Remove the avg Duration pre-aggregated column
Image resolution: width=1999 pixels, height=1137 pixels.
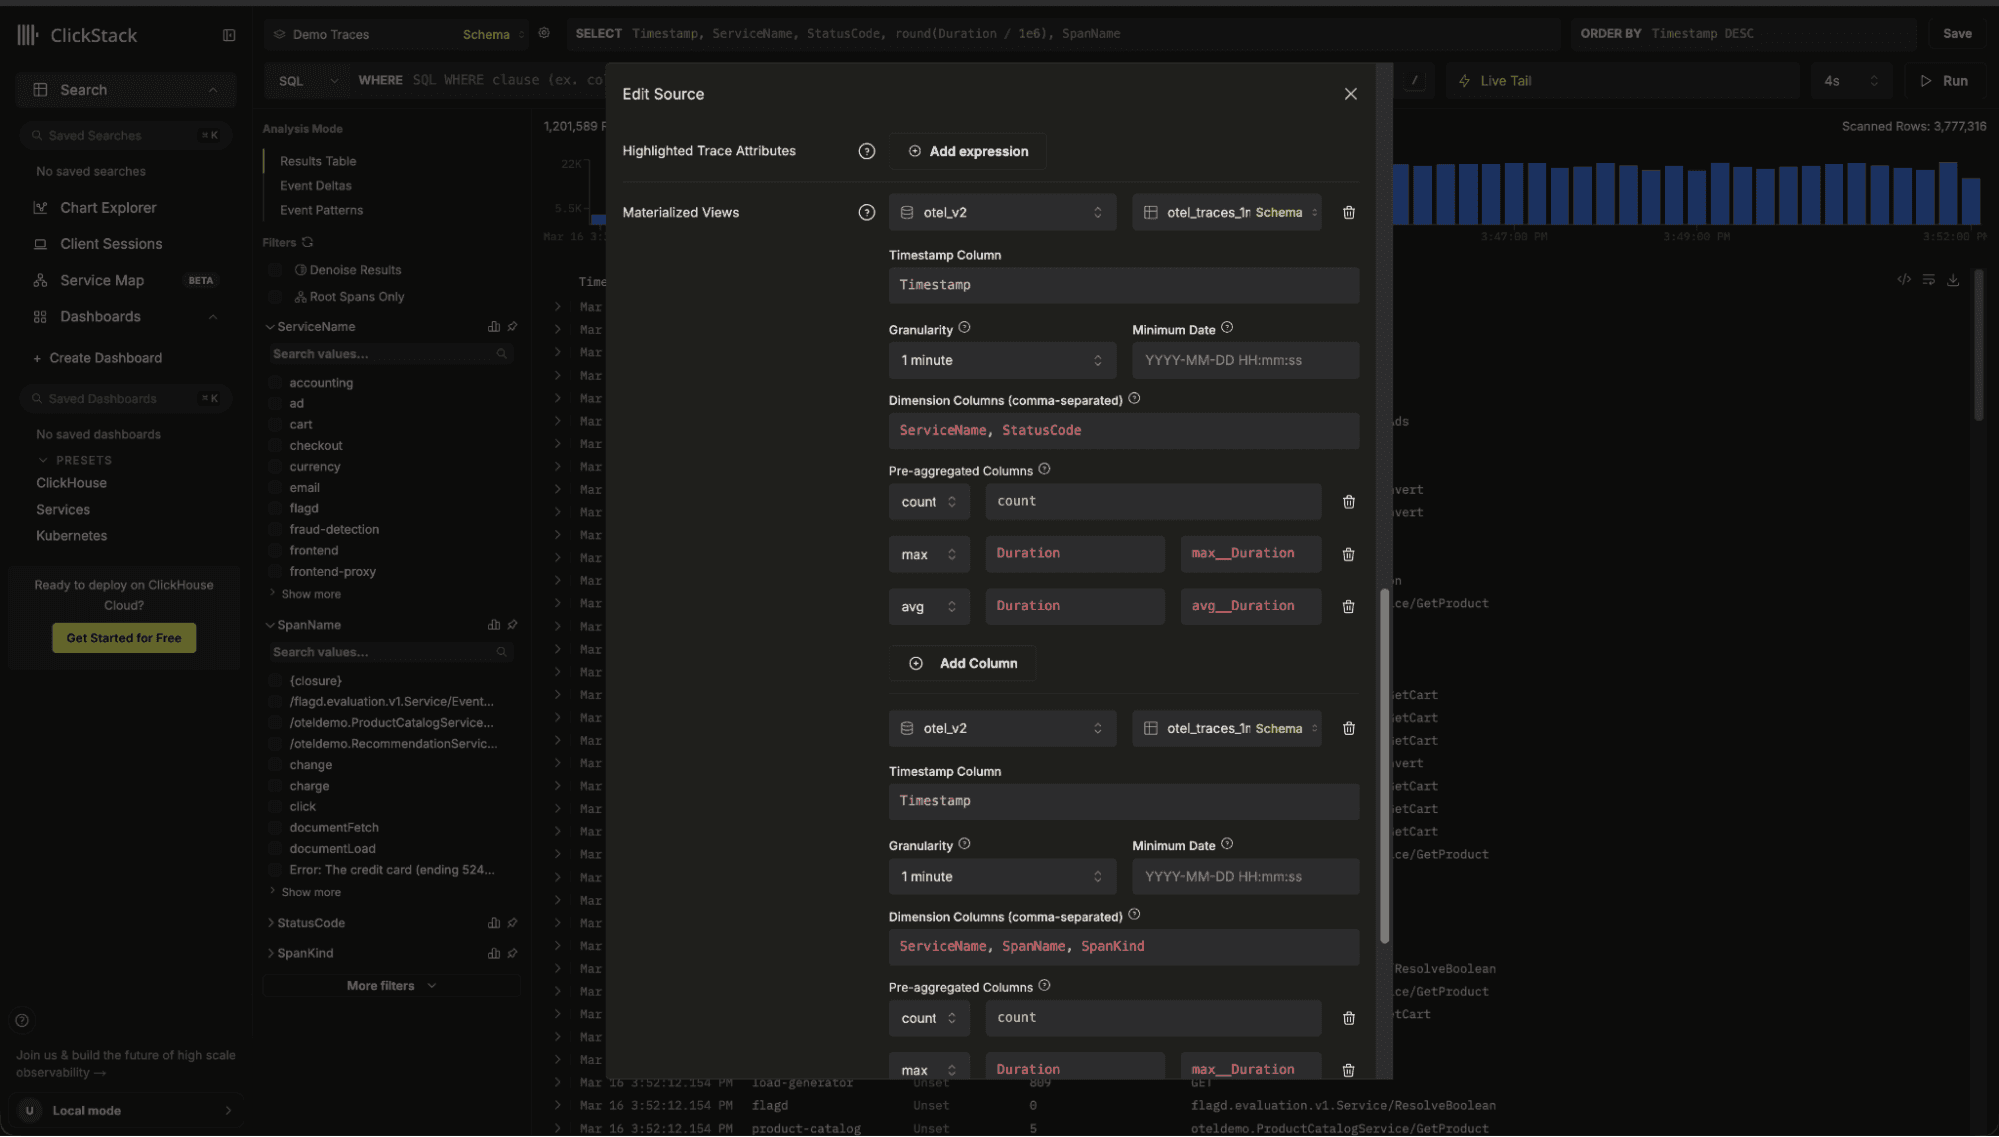tap(1348, 607)
